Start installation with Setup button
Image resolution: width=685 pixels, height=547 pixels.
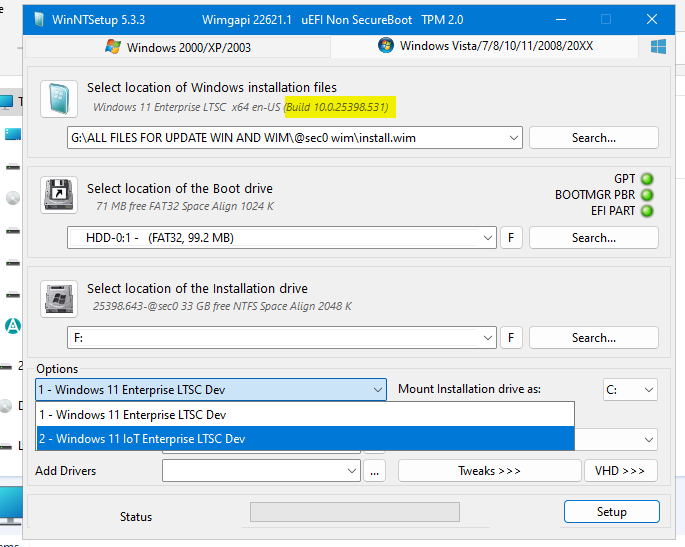(612, 512)
